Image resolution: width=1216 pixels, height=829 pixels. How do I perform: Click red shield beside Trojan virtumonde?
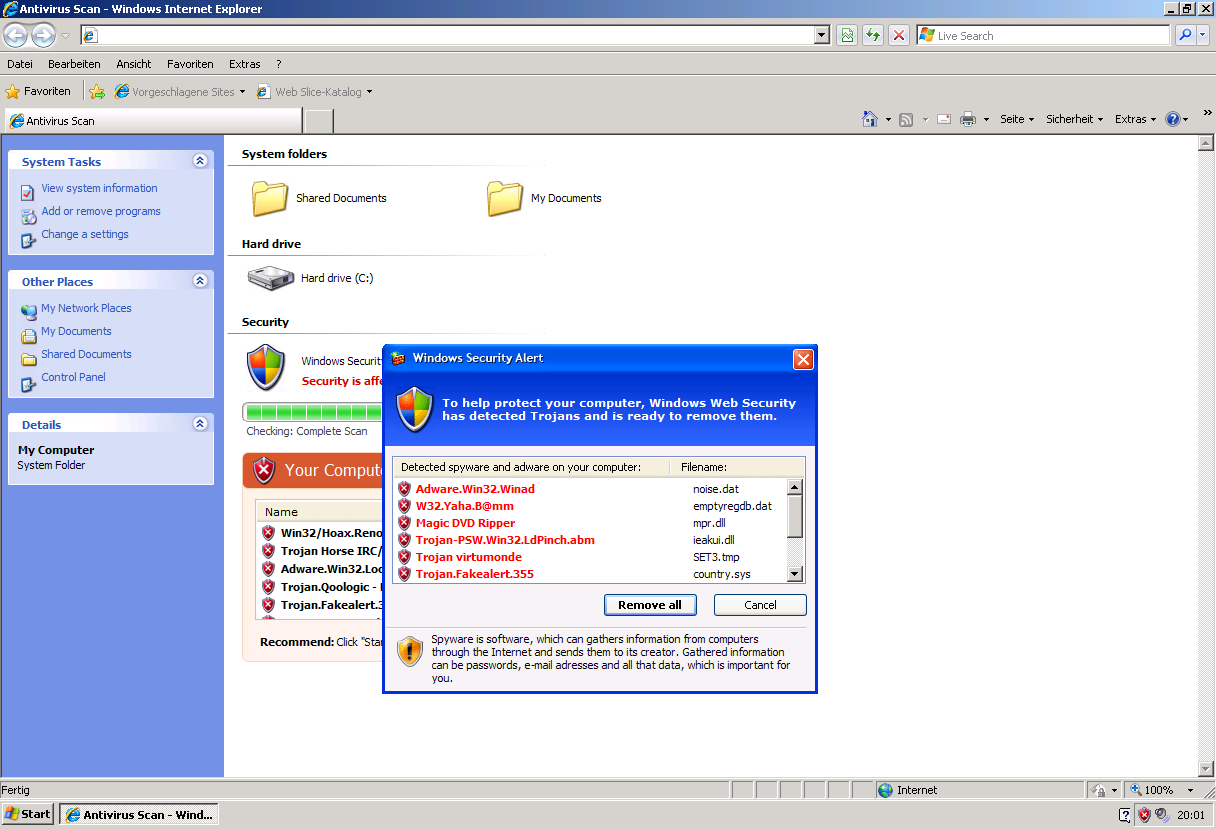(404, 557)
